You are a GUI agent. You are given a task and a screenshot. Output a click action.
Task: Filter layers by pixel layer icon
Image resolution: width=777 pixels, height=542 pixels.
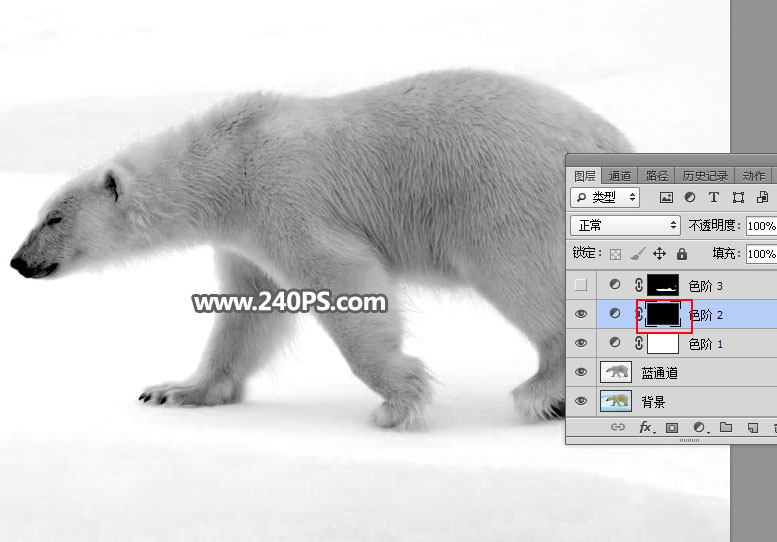coord(666,198)
